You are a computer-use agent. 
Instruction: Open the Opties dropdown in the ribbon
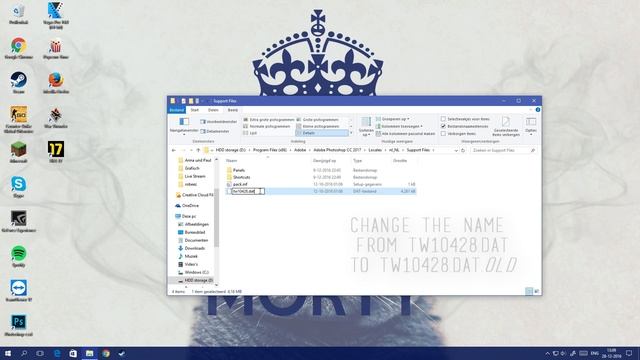[531, 127]
